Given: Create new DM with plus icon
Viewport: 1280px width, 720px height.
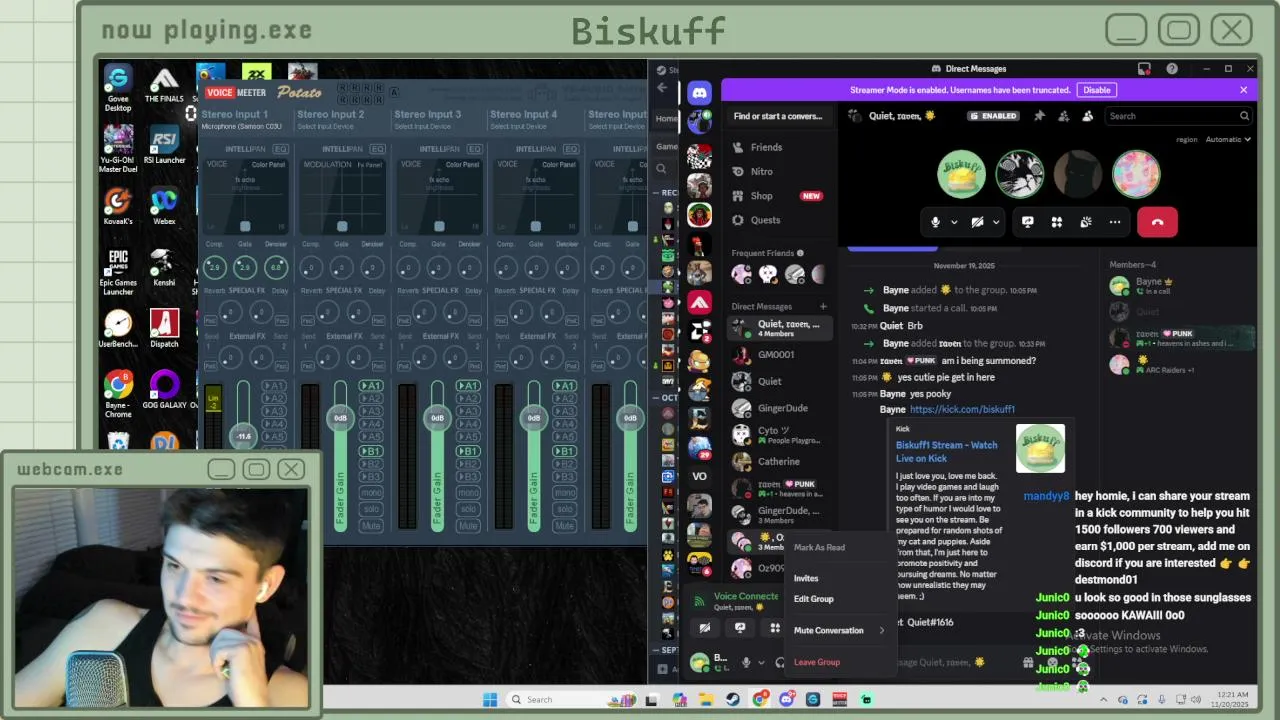Looking at the screenshot, I should 823,307.
